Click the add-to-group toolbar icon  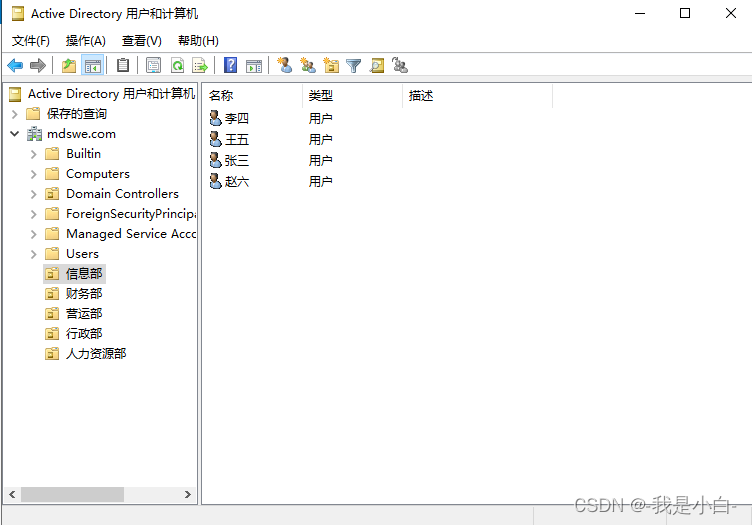tap(400, 65)
